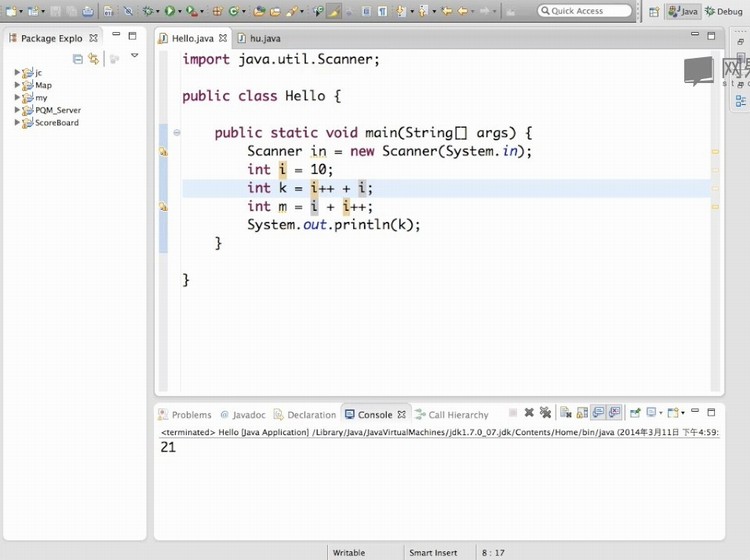Click the New file wizard icon

coord(11,11)
